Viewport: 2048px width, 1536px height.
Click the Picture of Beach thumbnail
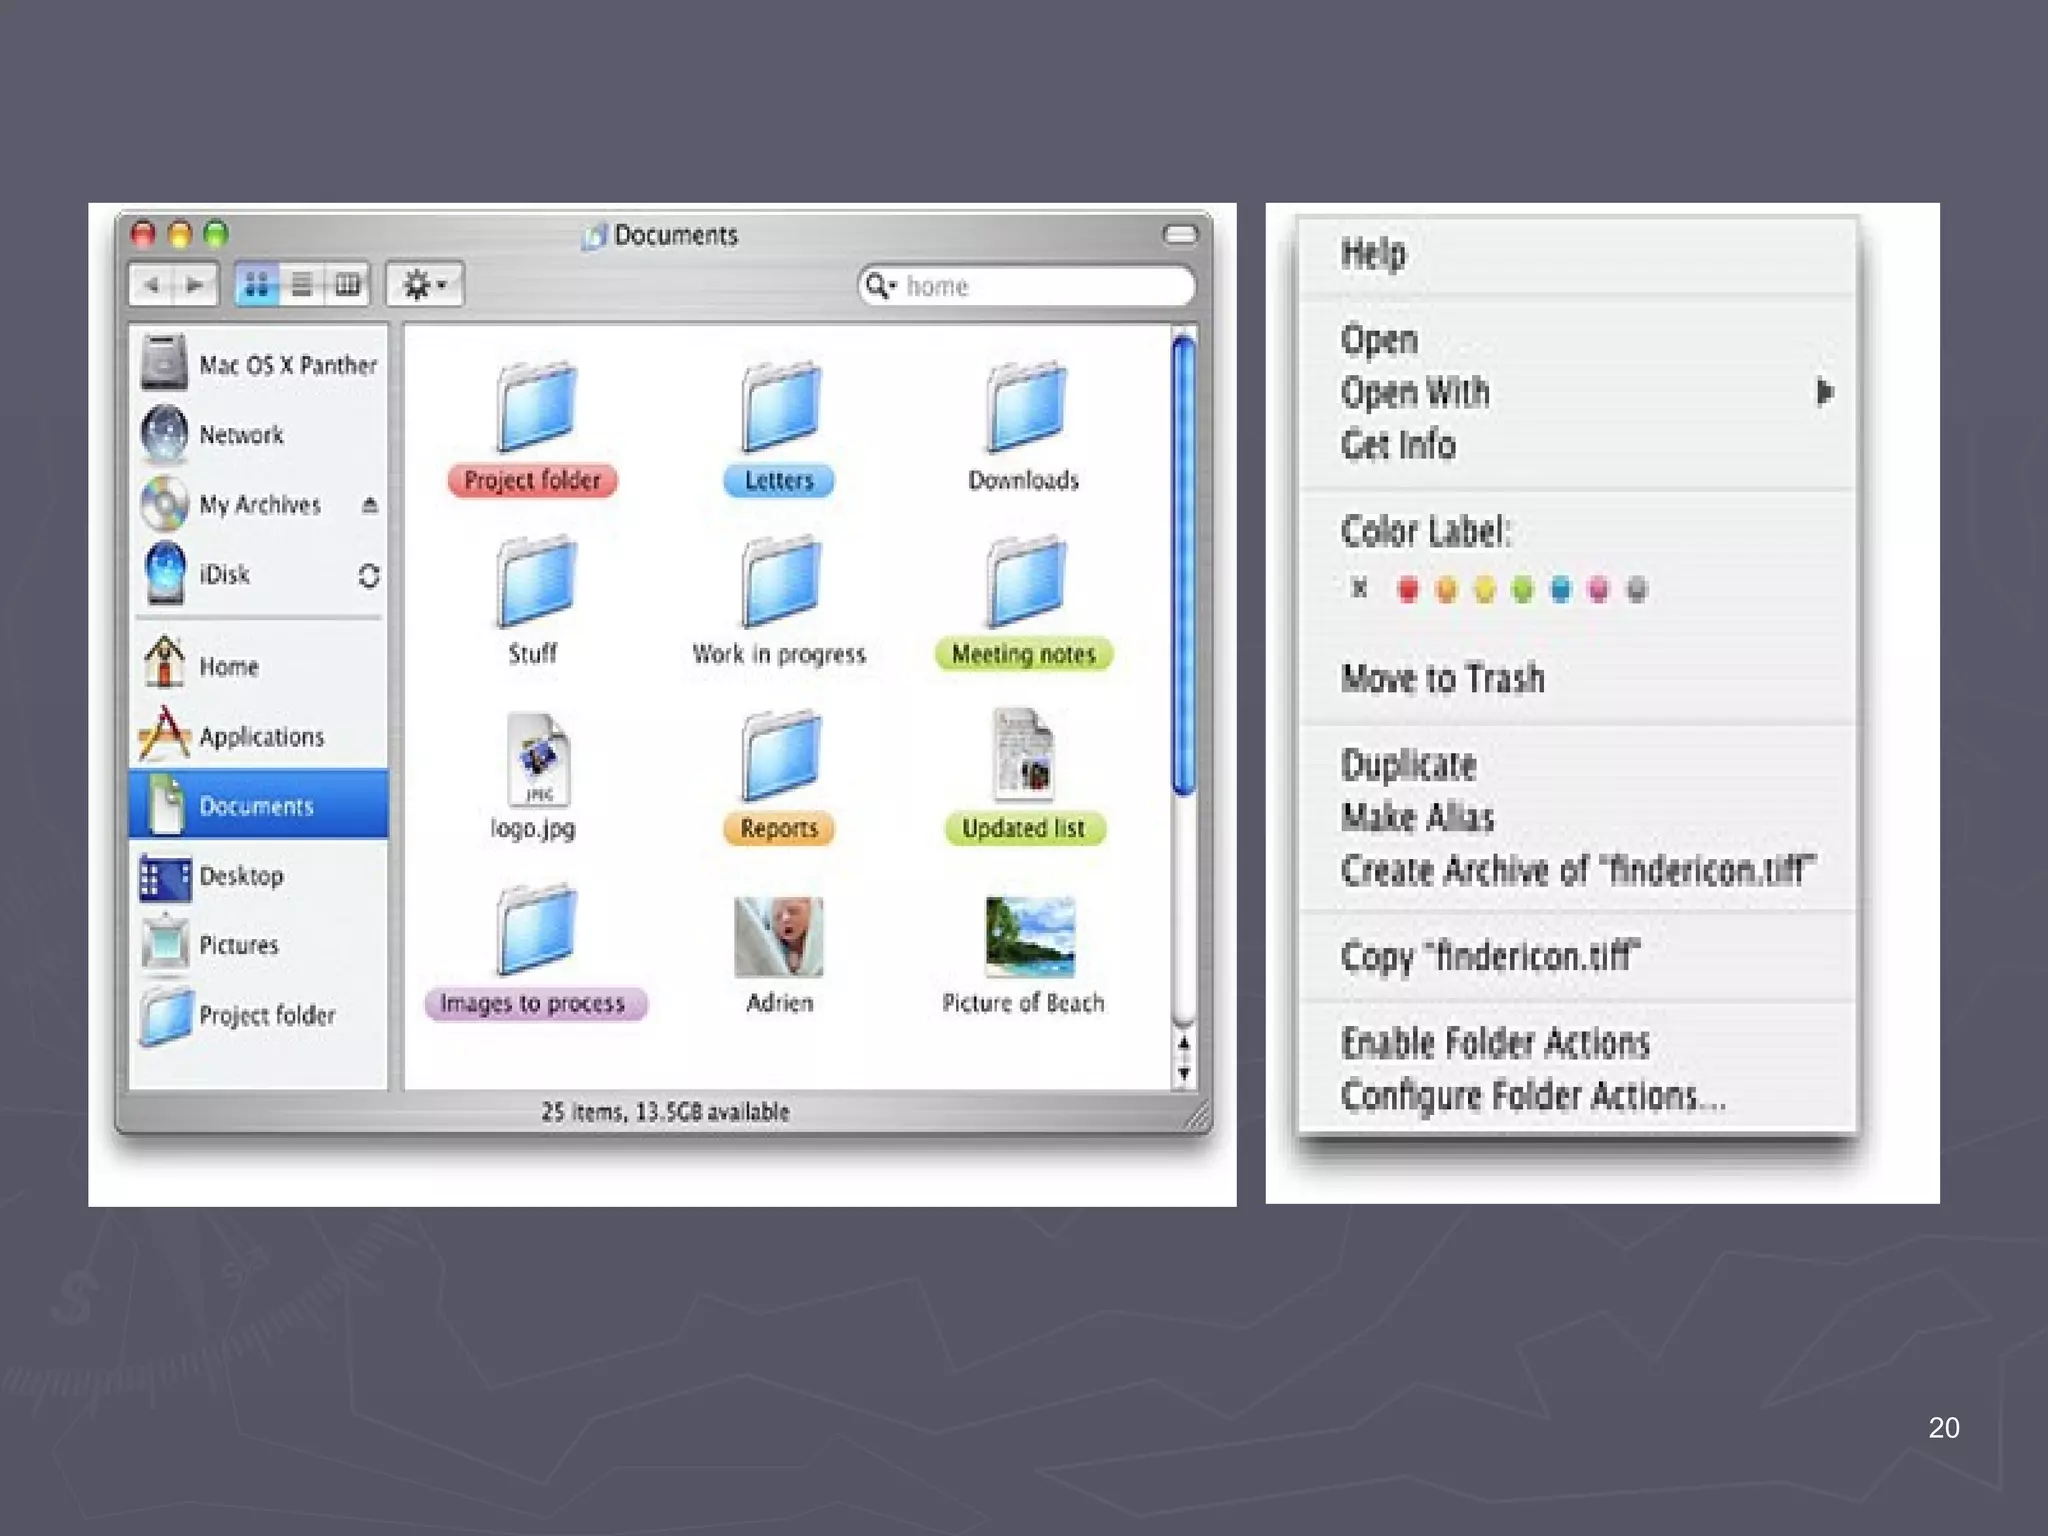pos(1029,937)
